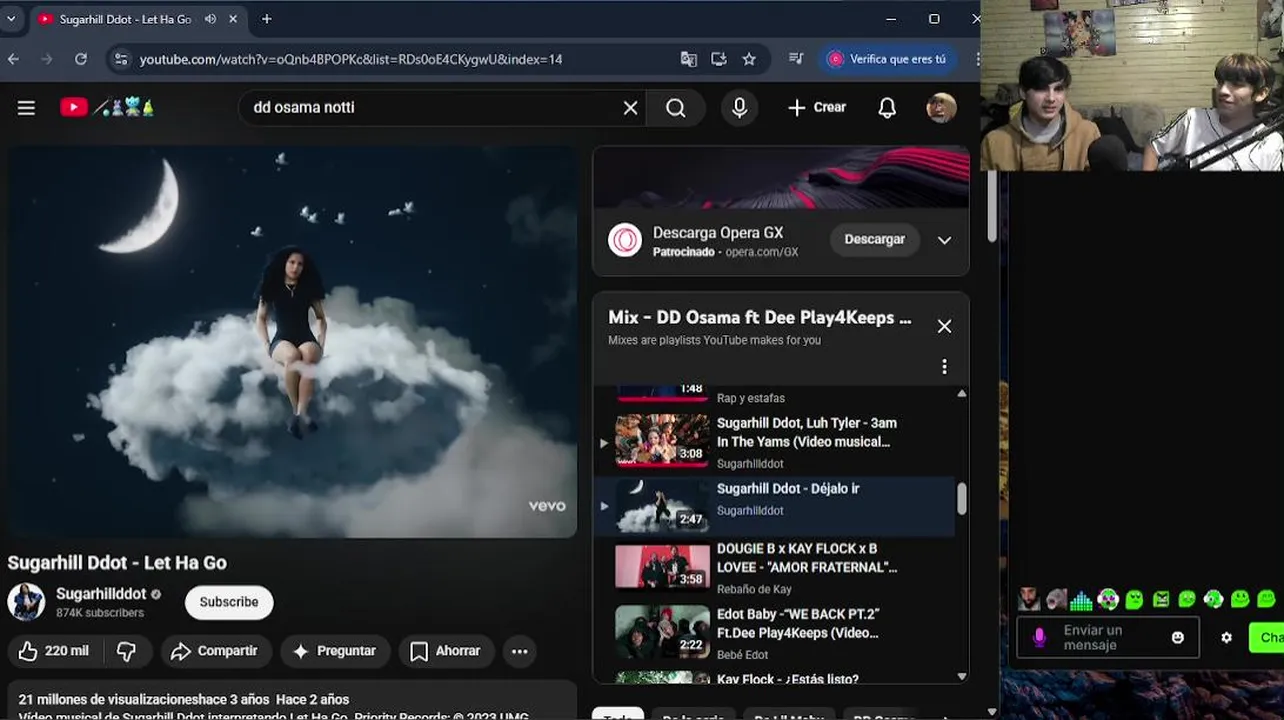
Task: Reload the page
Action: point(81,59)
